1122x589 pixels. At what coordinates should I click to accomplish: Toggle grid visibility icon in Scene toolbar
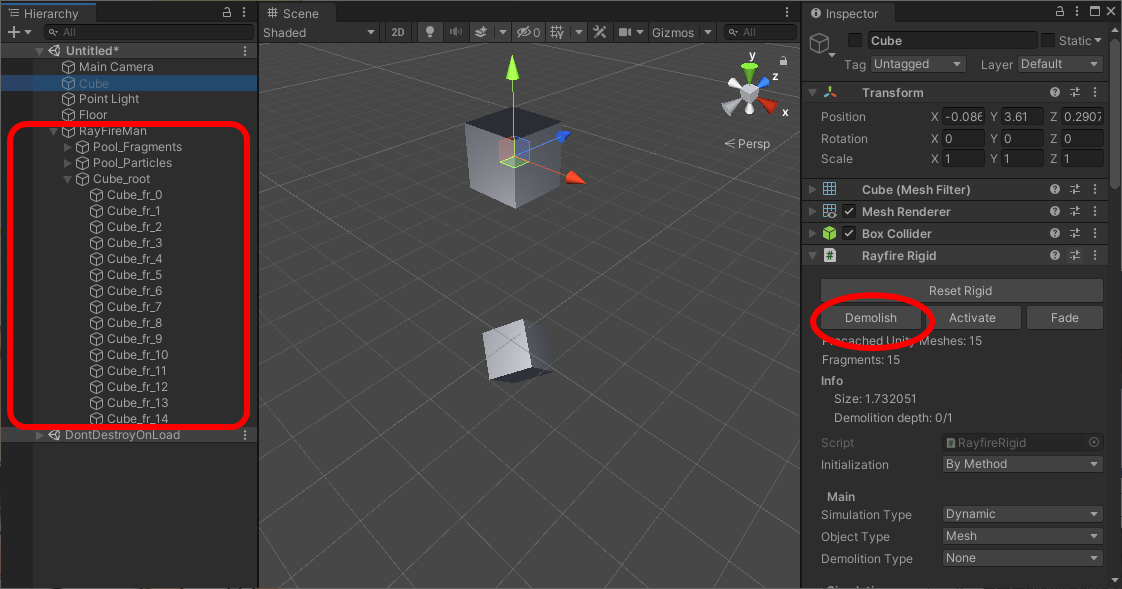557,32
